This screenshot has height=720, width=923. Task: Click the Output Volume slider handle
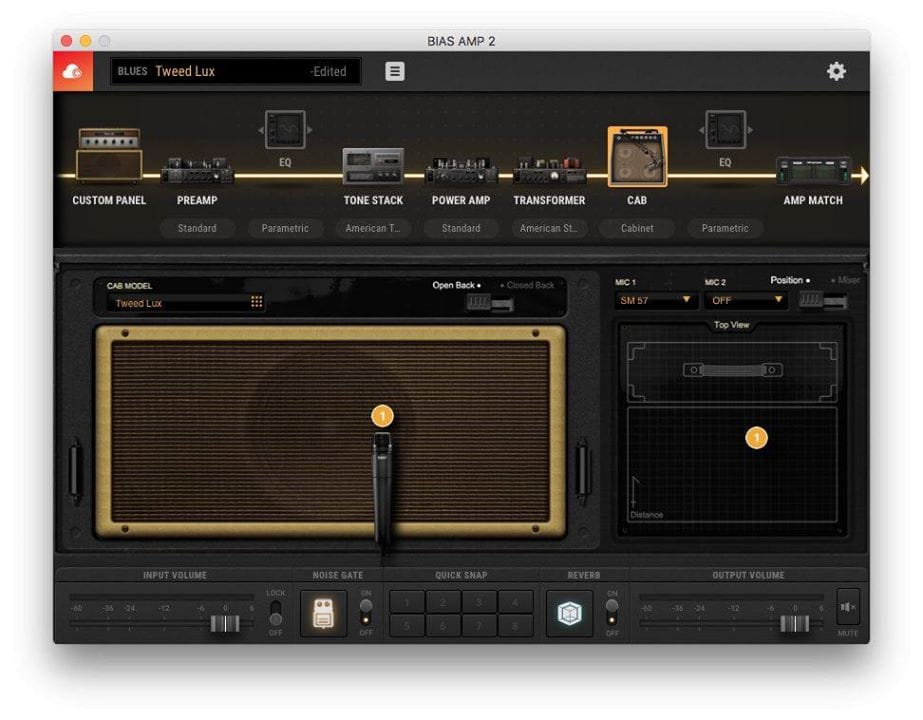(794, 623)
